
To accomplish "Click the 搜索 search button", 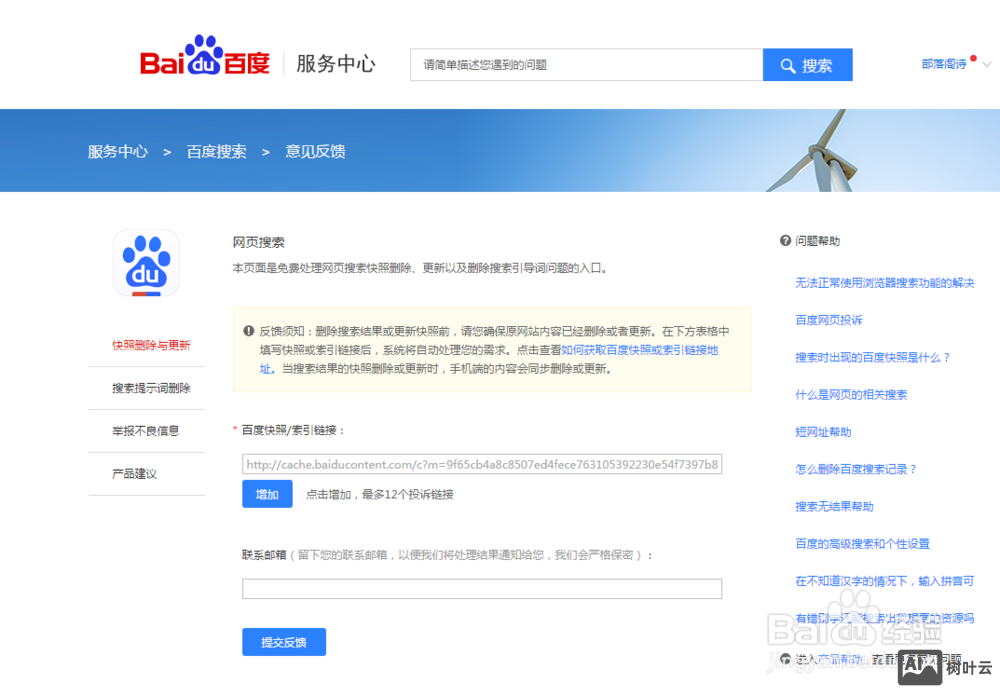I will pyautogui.click(x=808, y=63).
